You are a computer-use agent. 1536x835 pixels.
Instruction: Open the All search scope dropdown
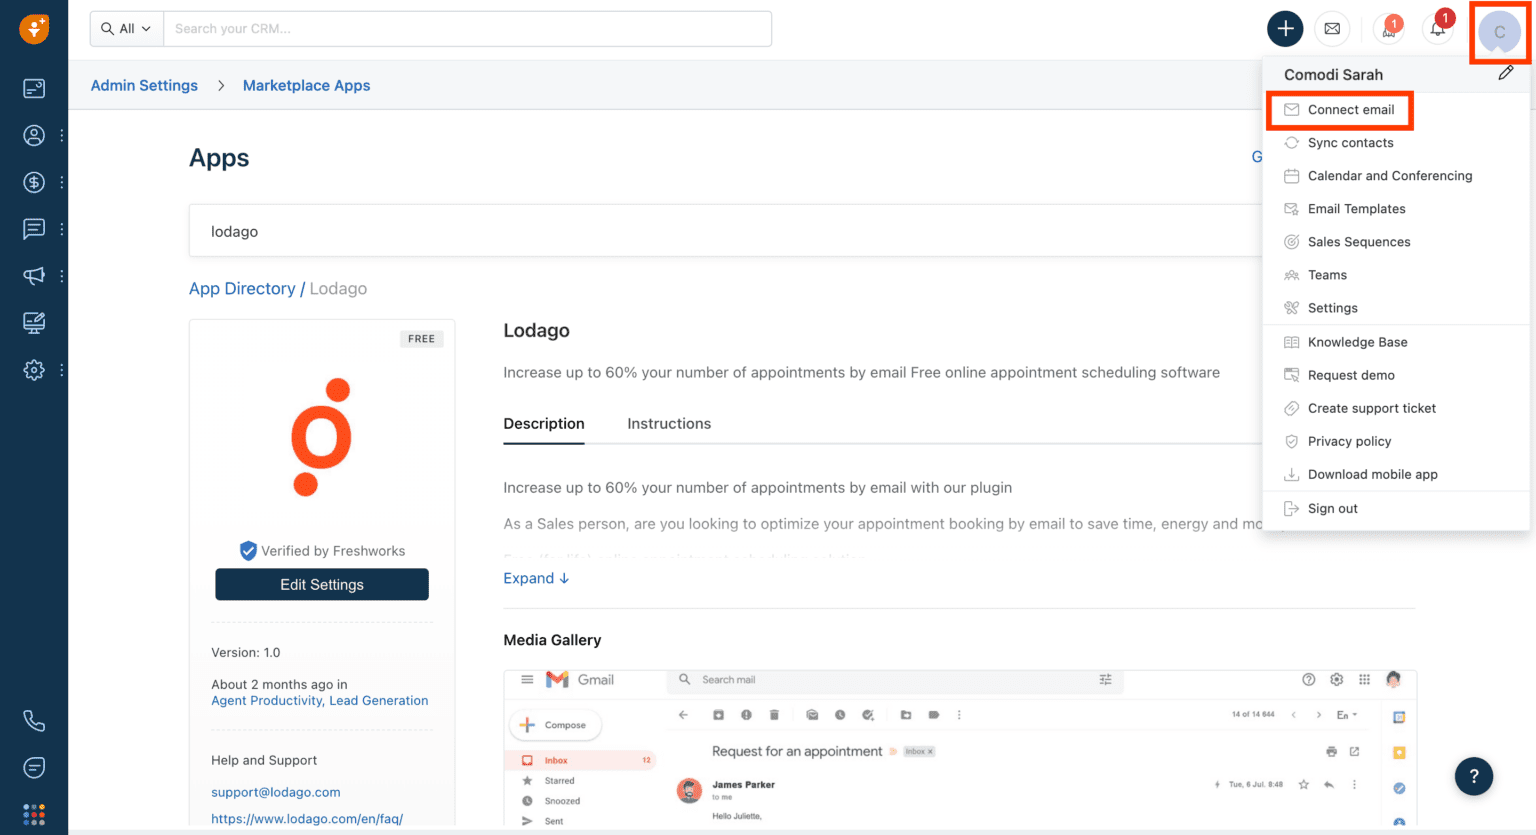click(127, 29)
